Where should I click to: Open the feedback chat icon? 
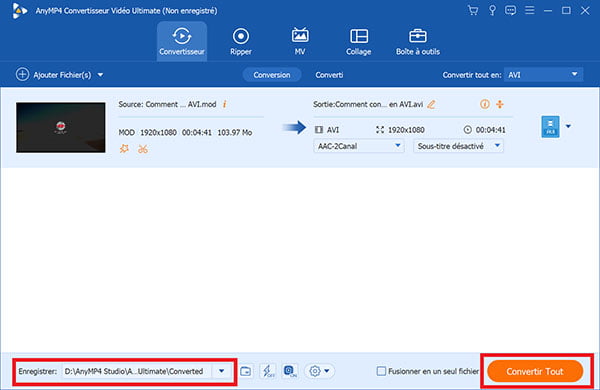tap(510, 10)
